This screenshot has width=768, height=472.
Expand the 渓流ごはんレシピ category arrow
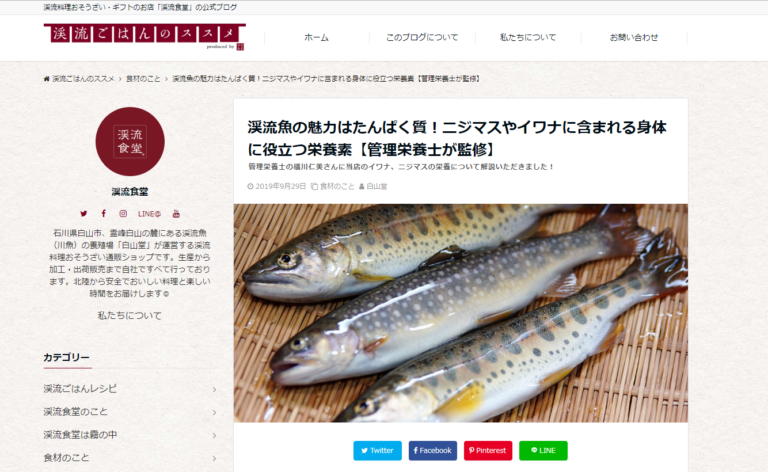click(x=215, y=389)
